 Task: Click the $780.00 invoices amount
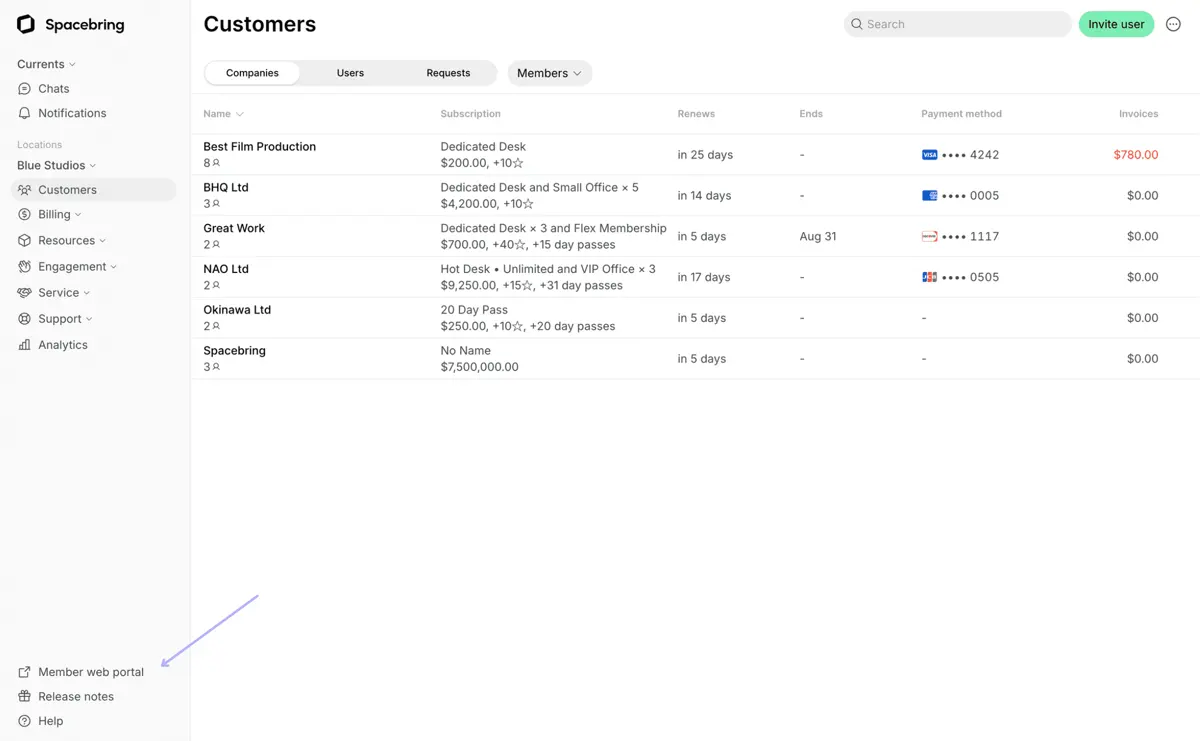click(1136, 155)
